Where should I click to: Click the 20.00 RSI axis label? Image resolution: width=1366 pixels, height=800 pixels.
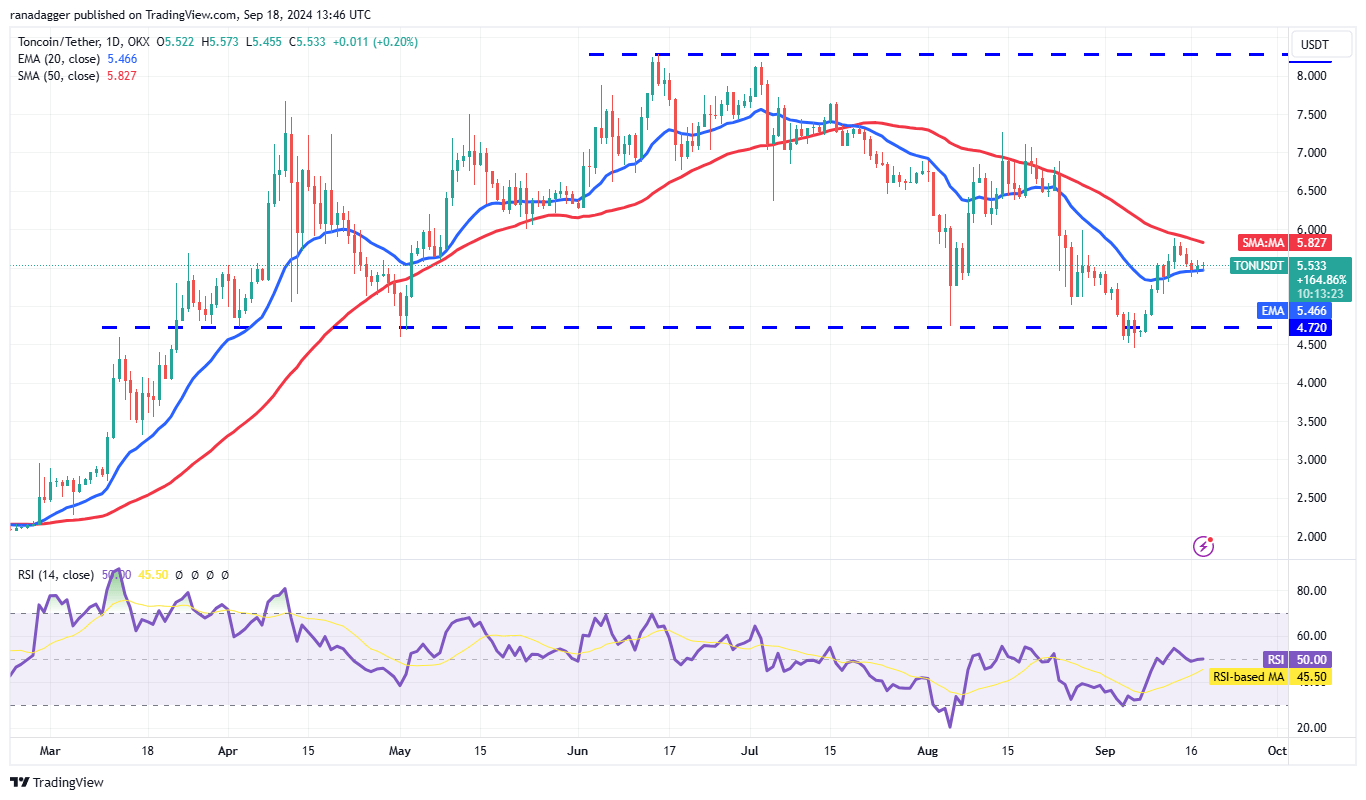[1312, 728]
